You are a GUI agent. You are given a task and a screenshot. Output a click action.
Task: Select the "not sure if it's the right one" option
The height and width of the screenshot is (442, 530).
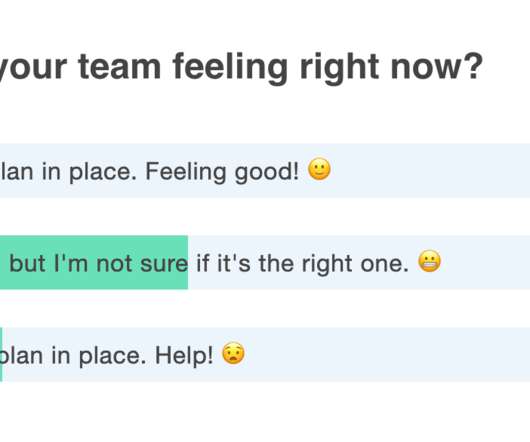coord(265,263)
